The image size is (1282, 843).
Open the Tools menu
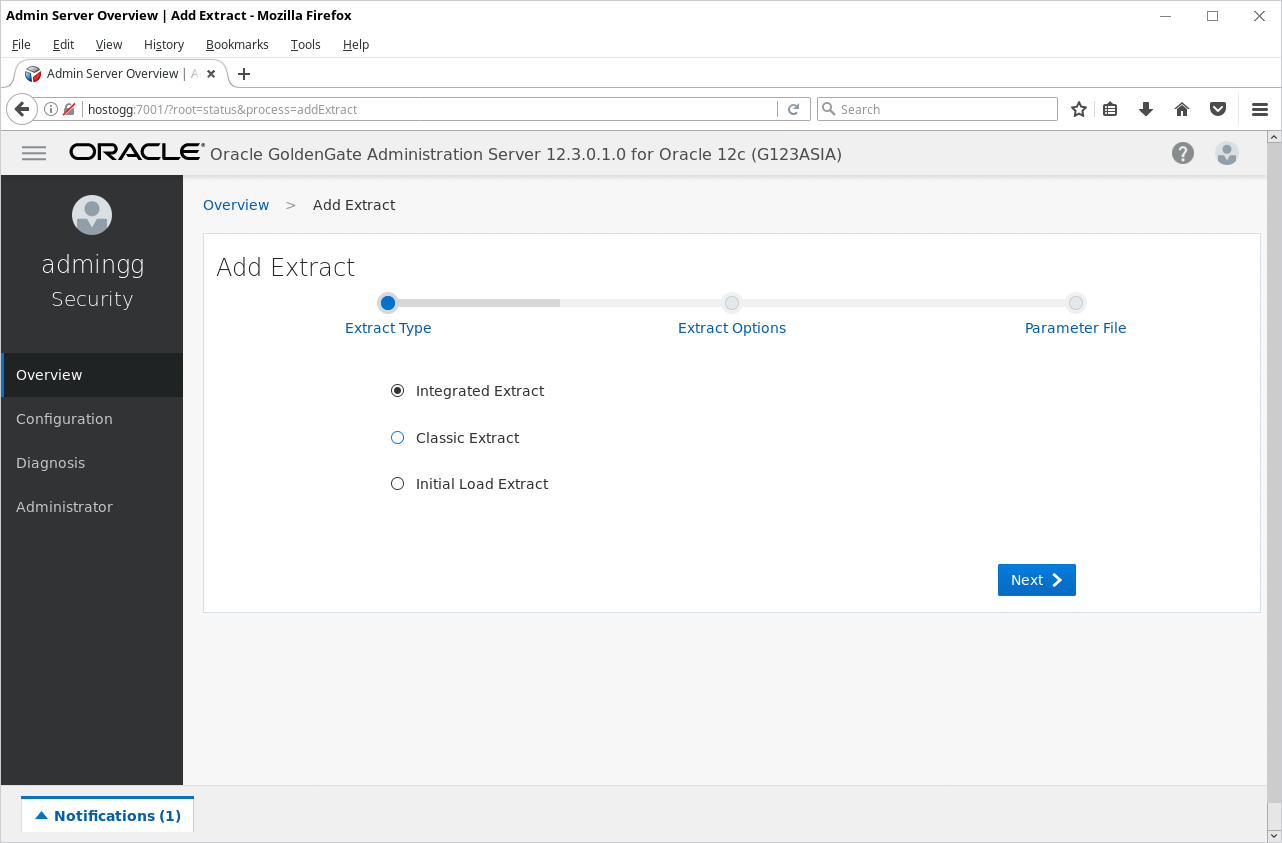pyautogui.click(x=306, y=44)
